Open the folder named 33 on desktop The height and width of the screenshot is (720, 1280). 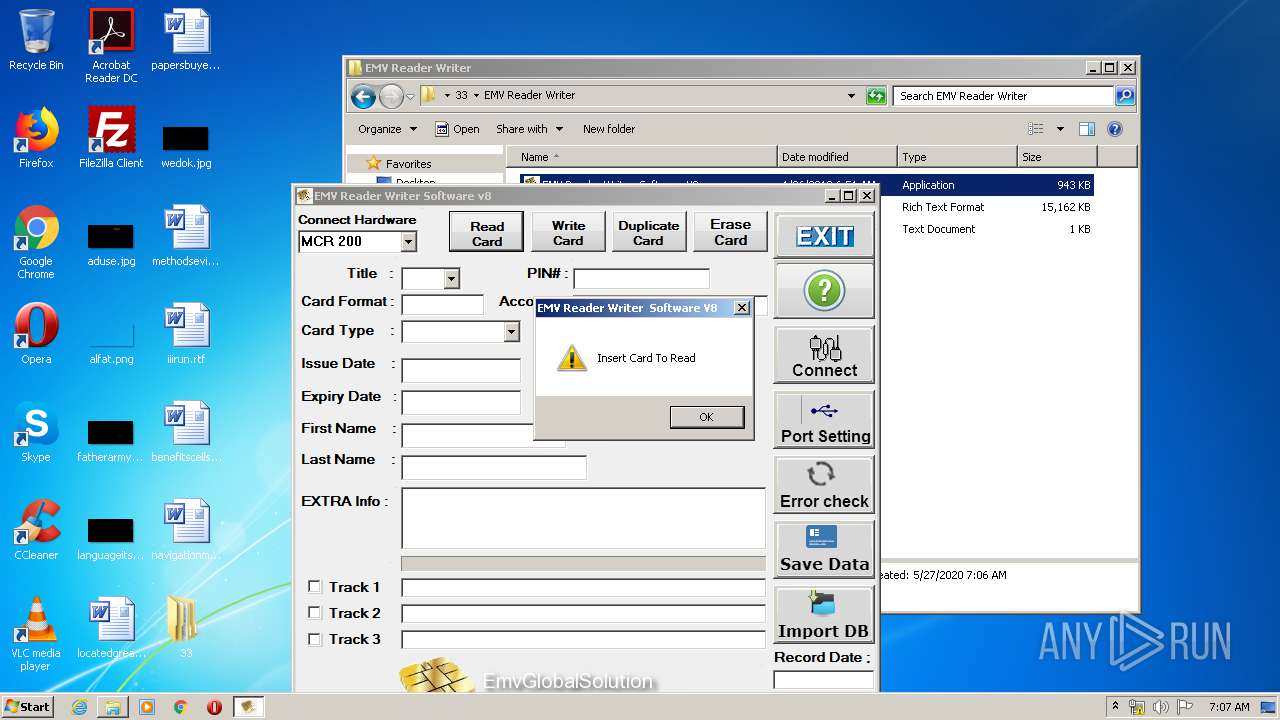point(185,628)
